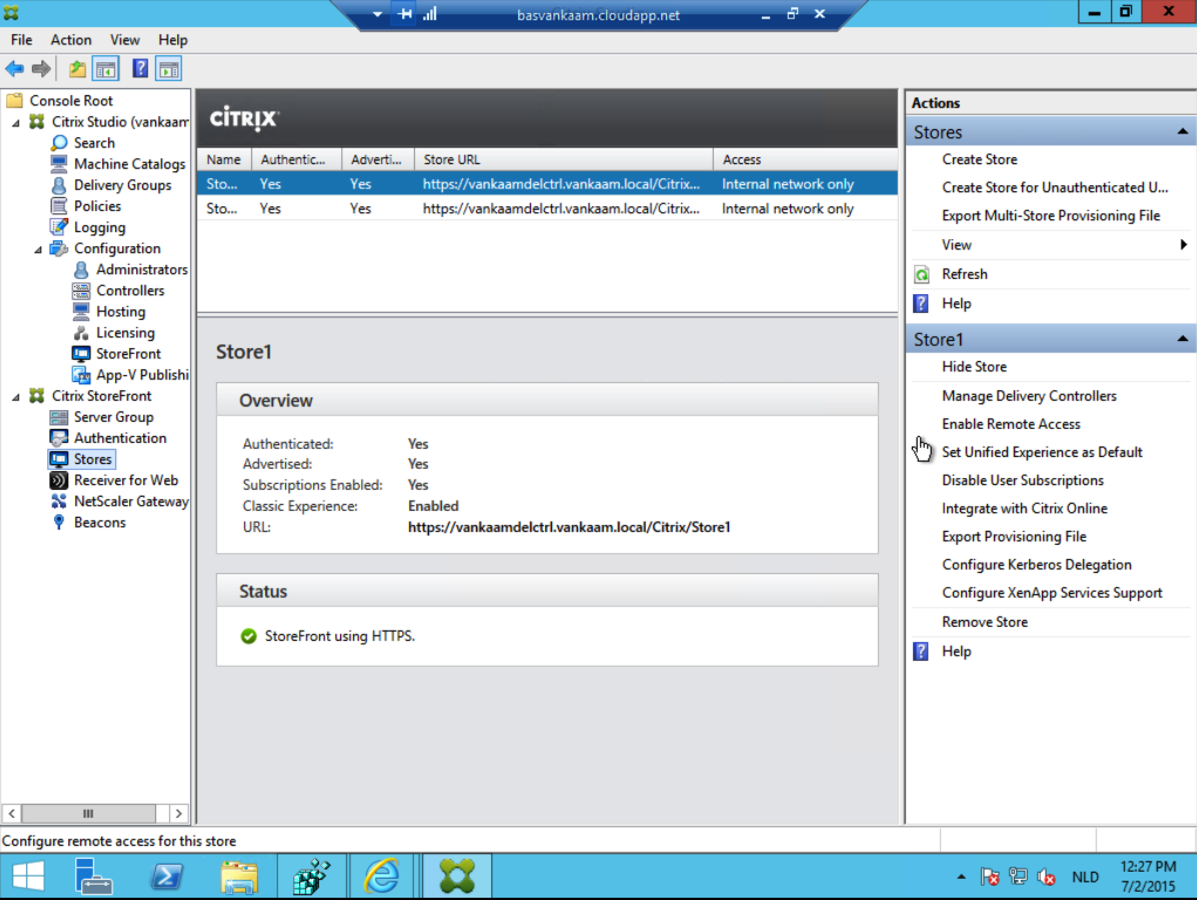The image size is (1197, 900).
Task: Click Set Unified Experience as Default
Action: (x=1042, y=453)
